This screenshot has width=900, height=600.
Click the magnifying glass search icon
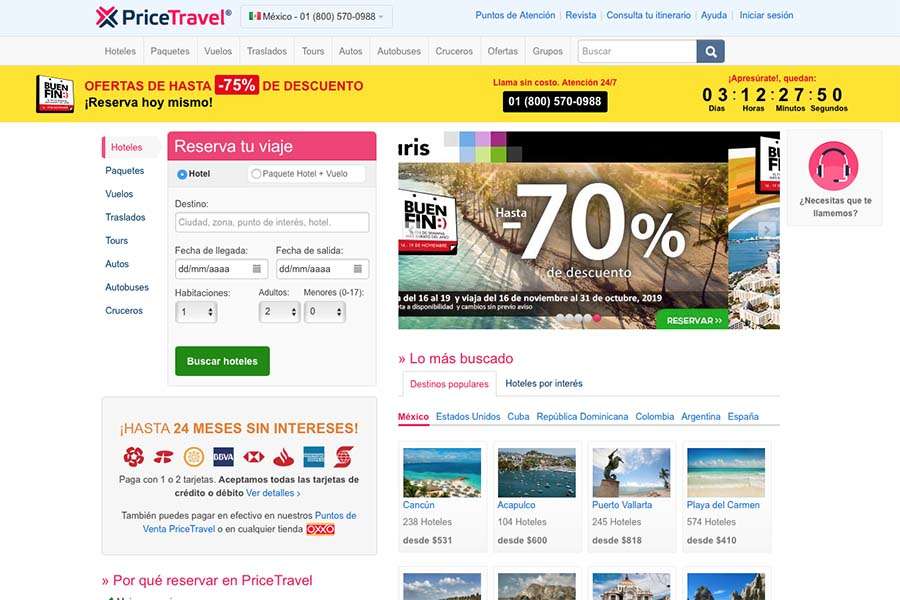coord(711,52)
